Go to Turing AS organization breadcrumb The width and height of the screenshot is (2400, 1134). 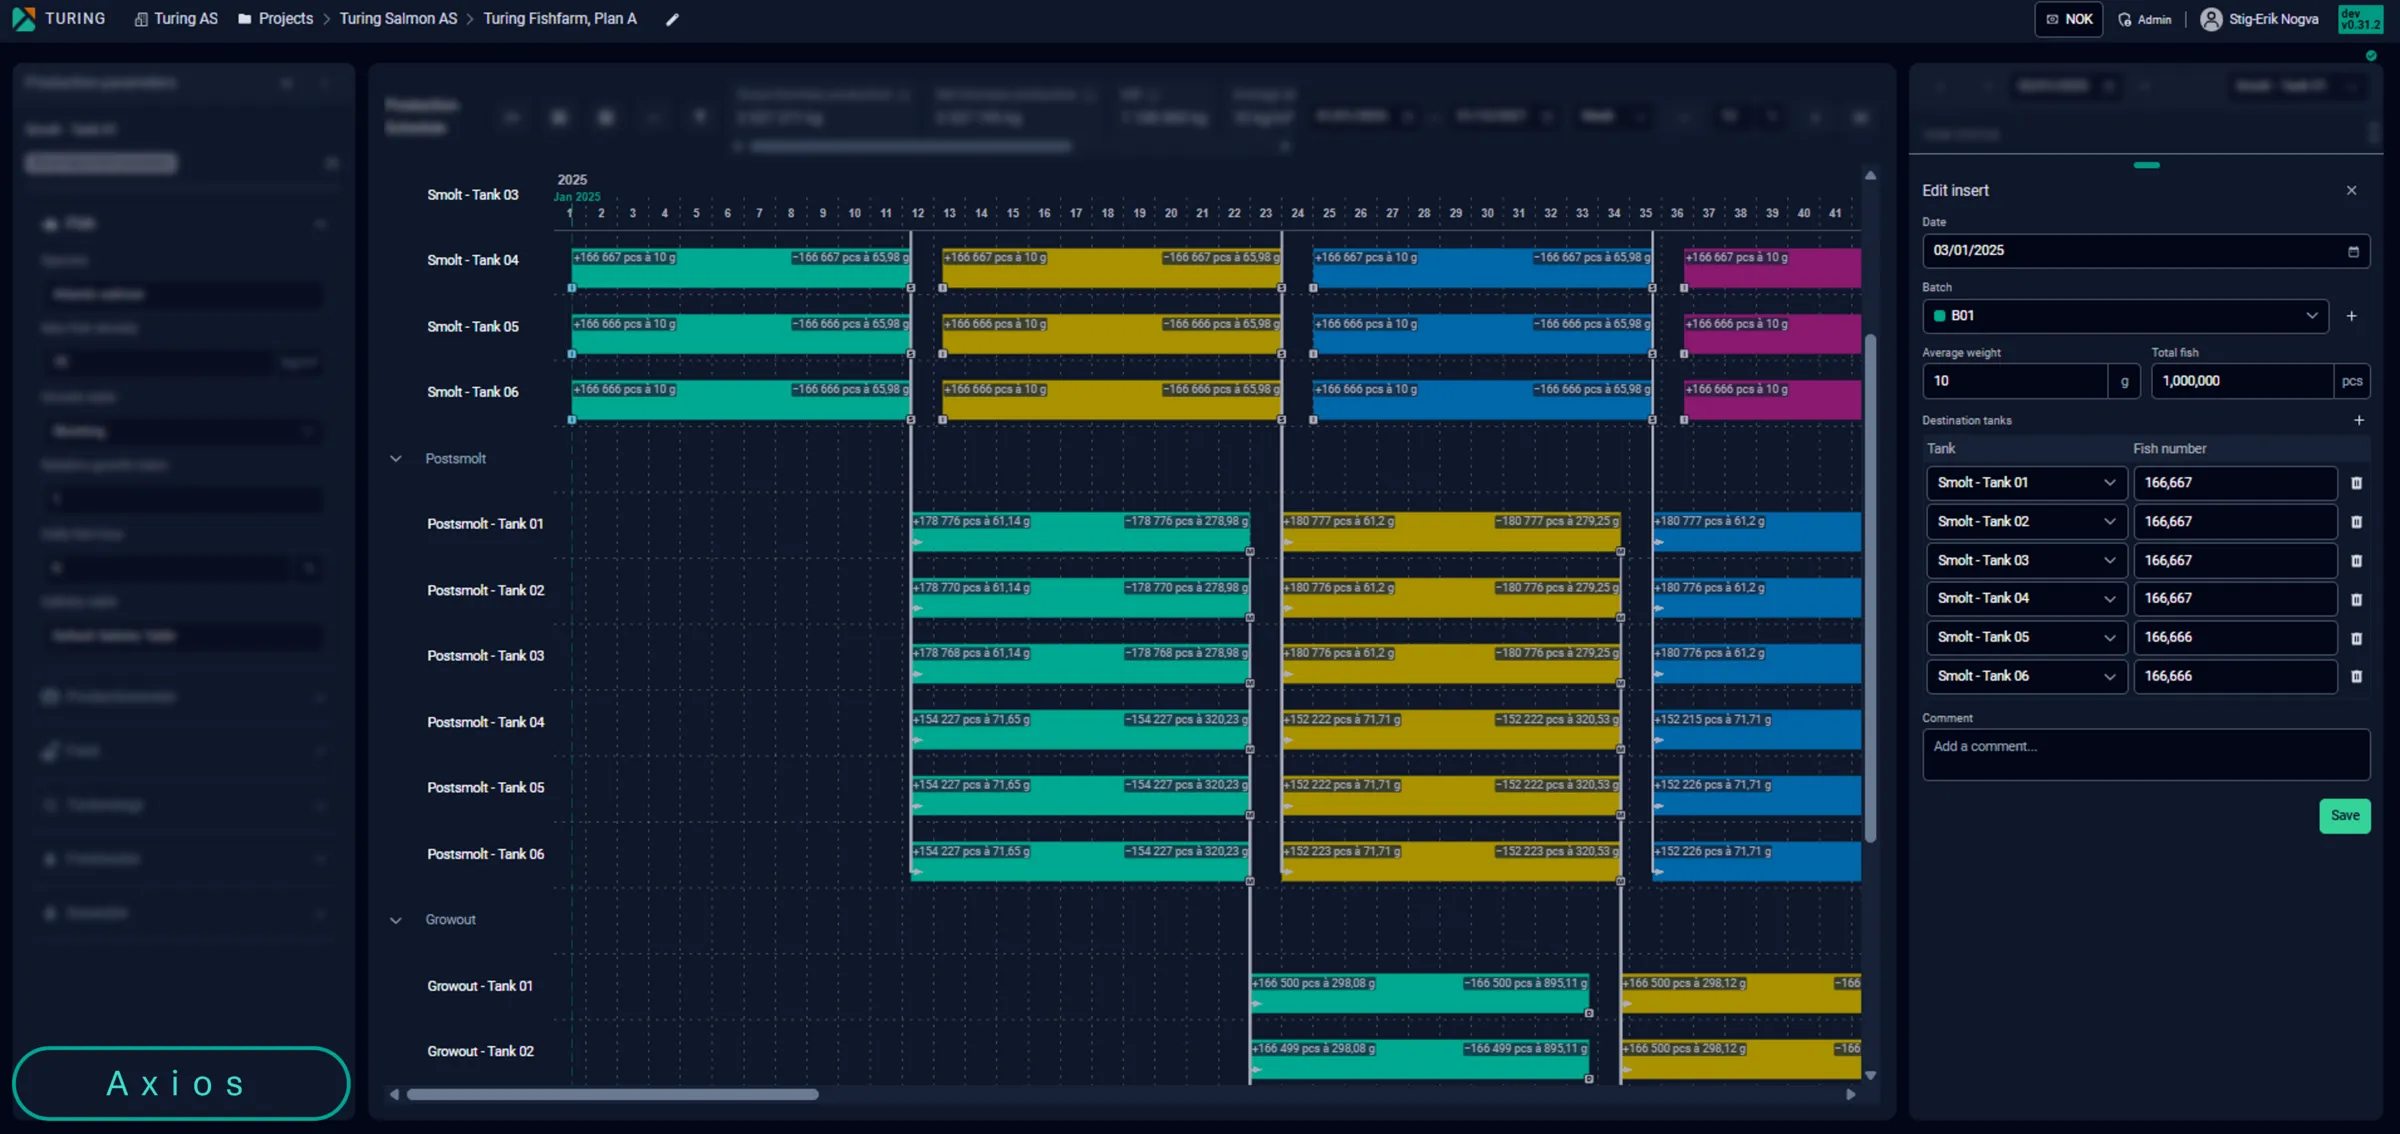[176, 19]
